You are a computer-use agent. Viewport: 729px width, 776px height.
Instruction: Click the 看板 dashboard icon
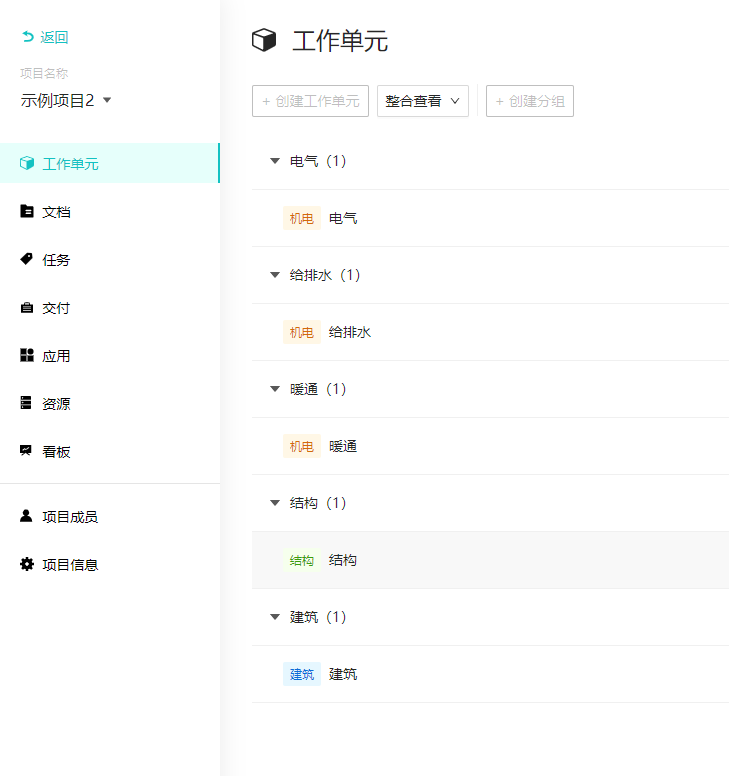point(26,450)
